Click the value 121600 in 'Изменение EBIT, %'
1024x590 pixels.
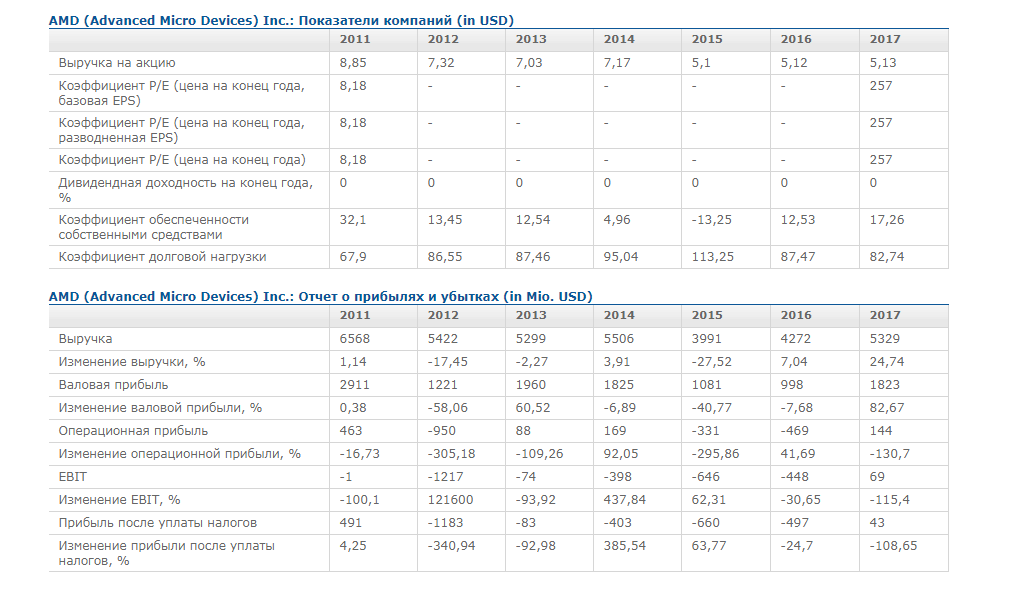coord(451,500)
